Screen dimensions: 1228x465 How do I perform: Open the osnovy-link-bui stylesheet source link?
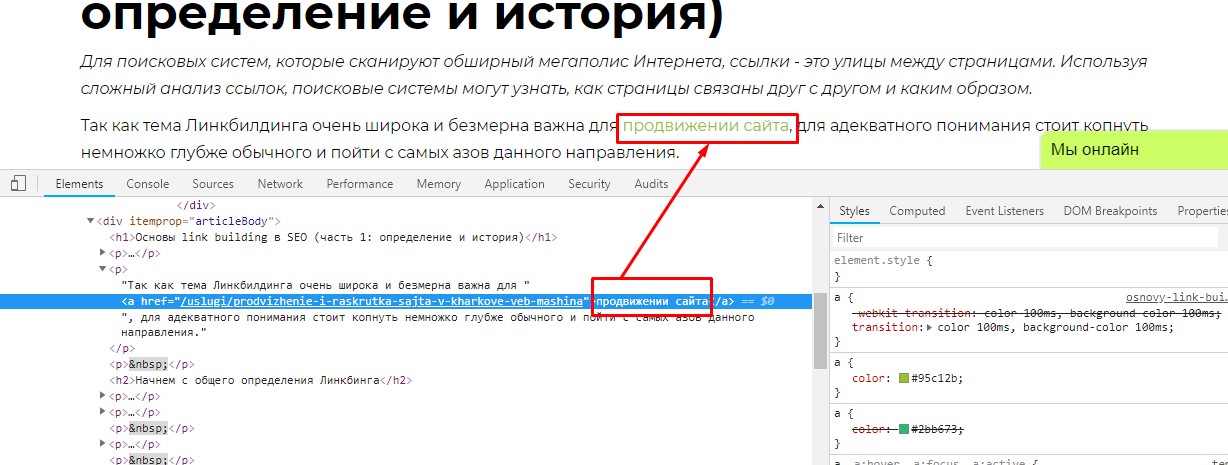point(1176,297)
